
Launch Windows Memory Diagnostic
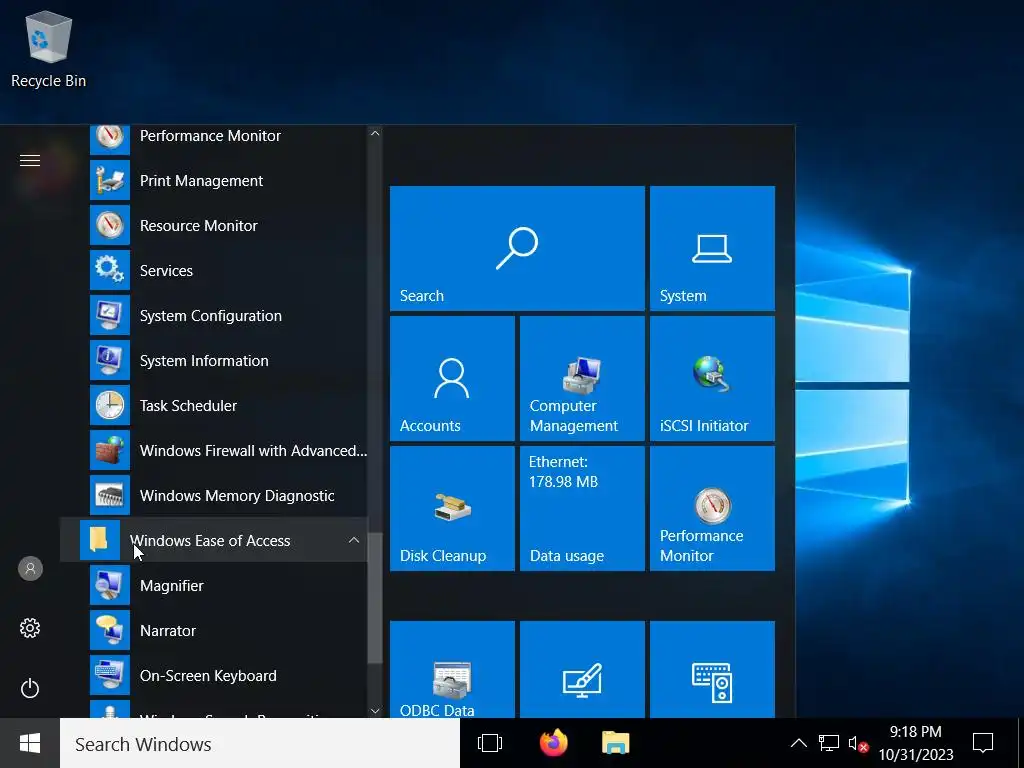214,496
